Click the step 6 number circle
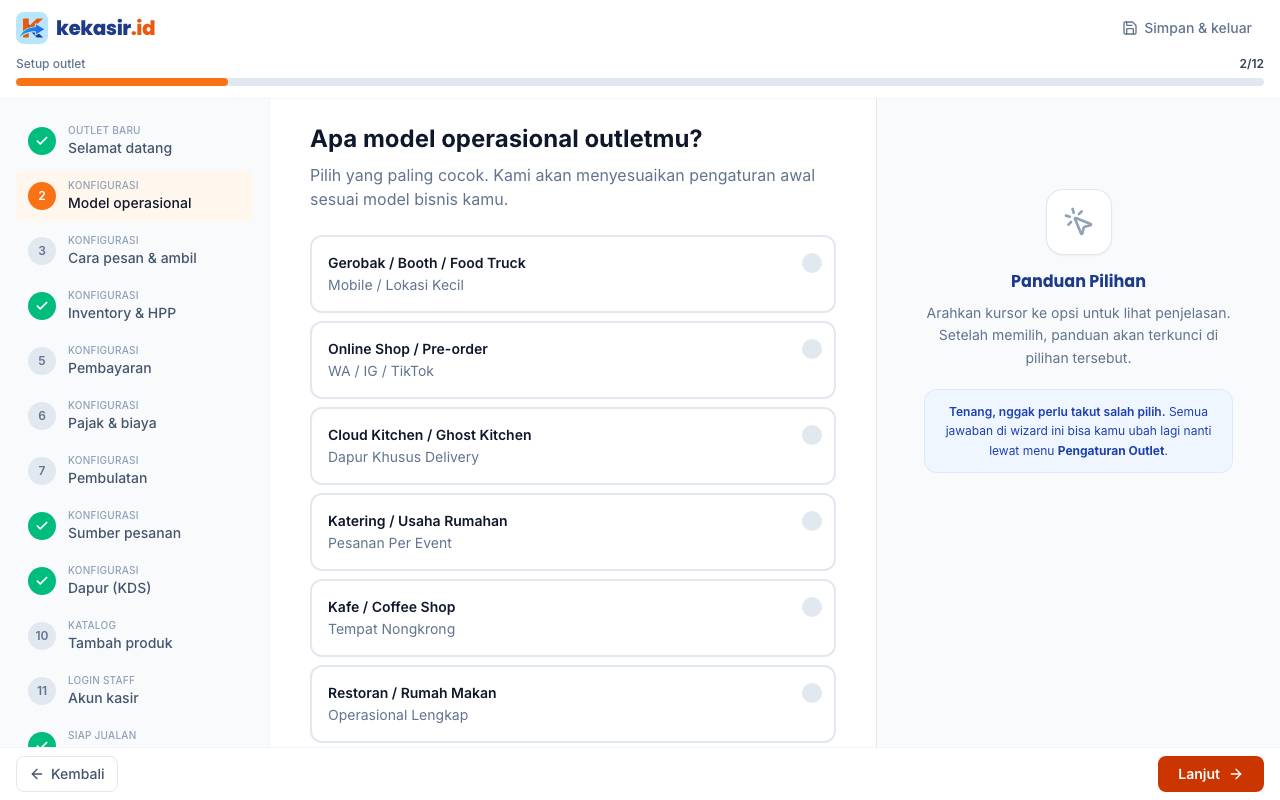 point(42,416)
